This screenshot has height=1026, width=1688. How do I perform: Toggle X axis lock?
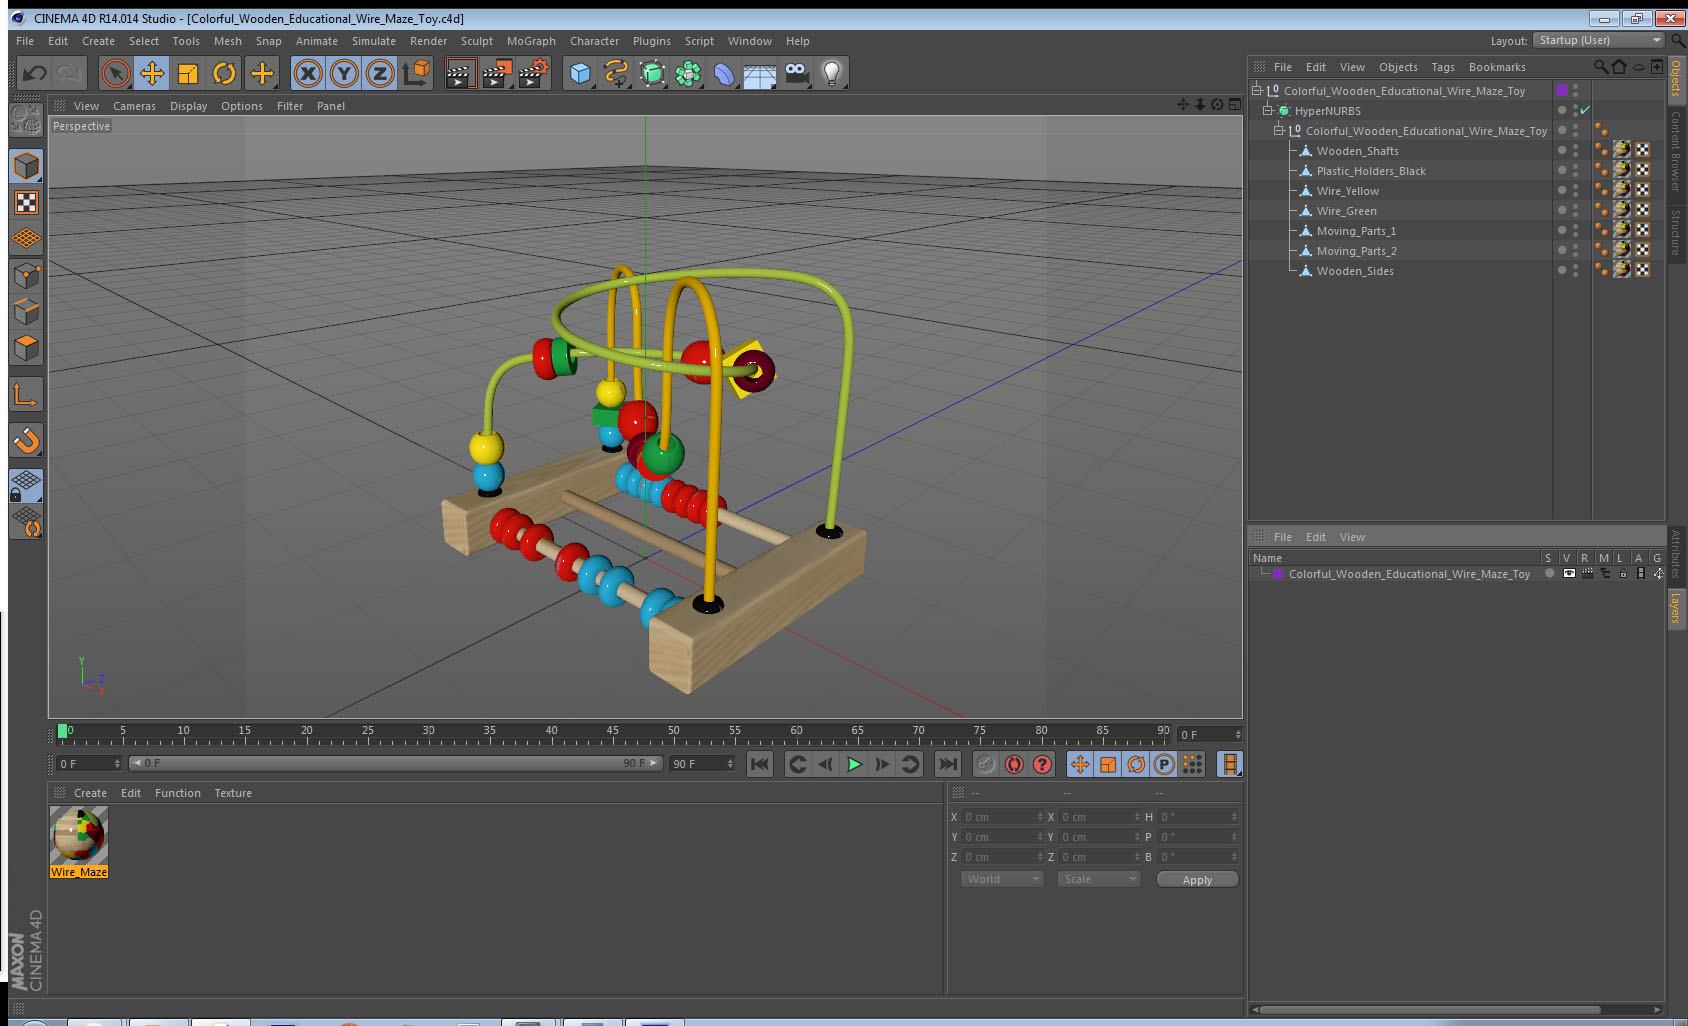[308, 73]
